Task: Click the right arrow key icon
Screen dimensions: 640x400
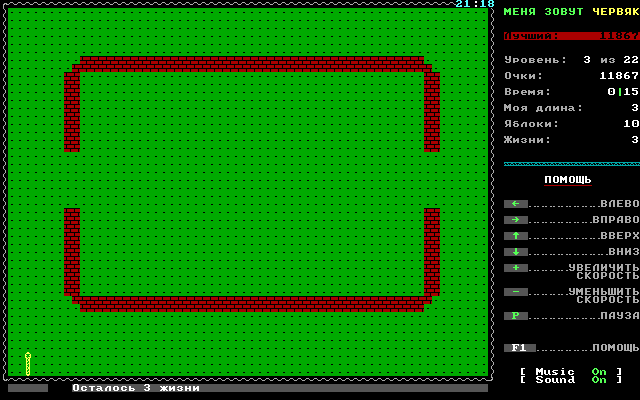Action: click(x=516, y=220)
